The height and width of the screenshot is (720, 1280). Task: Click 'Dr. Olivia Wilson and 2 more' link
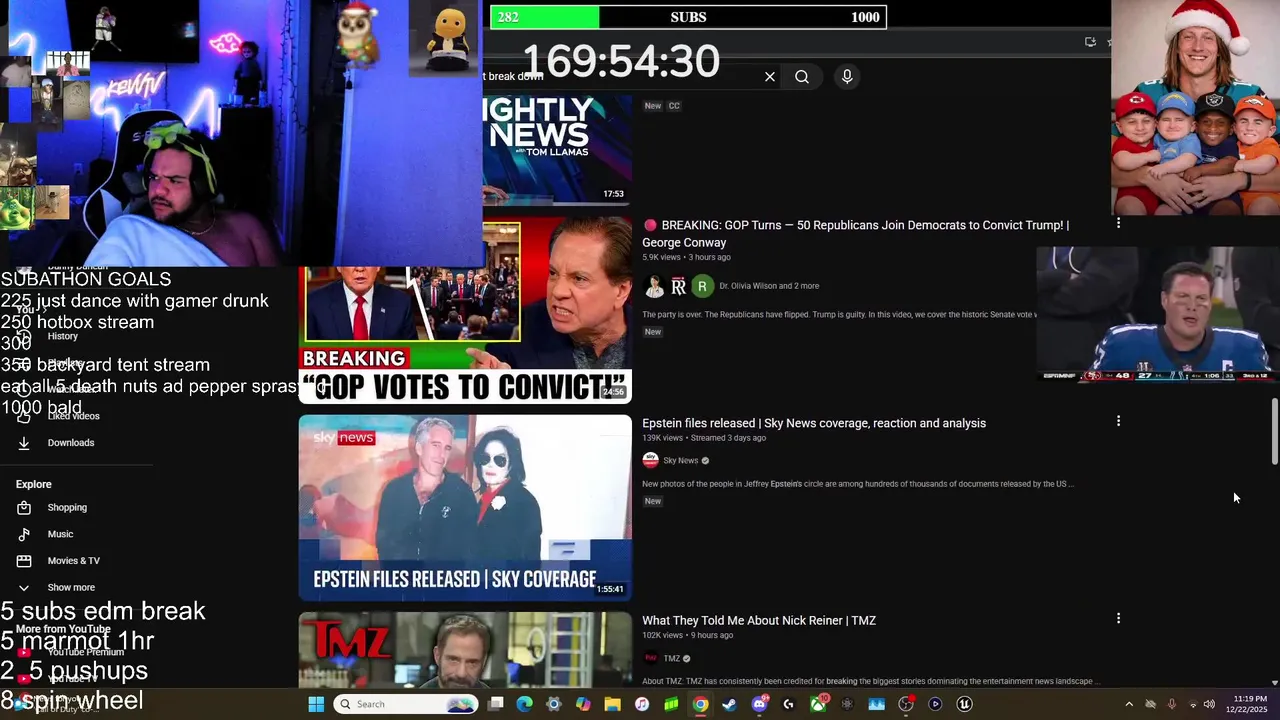tap(769, 286)
